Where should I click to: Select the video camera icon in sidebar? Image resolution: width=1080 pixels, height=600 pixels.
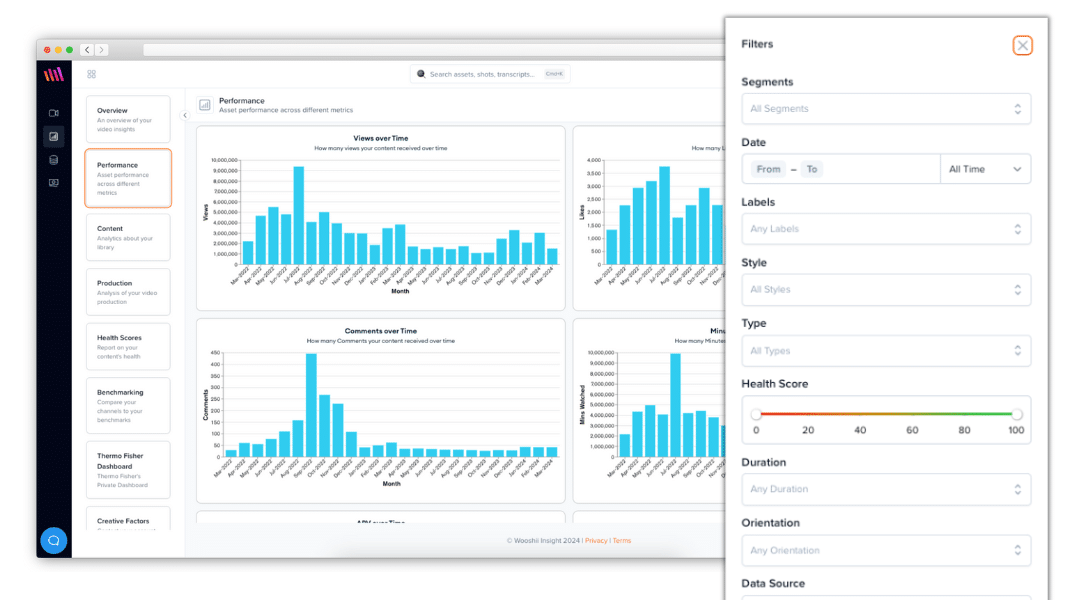point(54,112)
